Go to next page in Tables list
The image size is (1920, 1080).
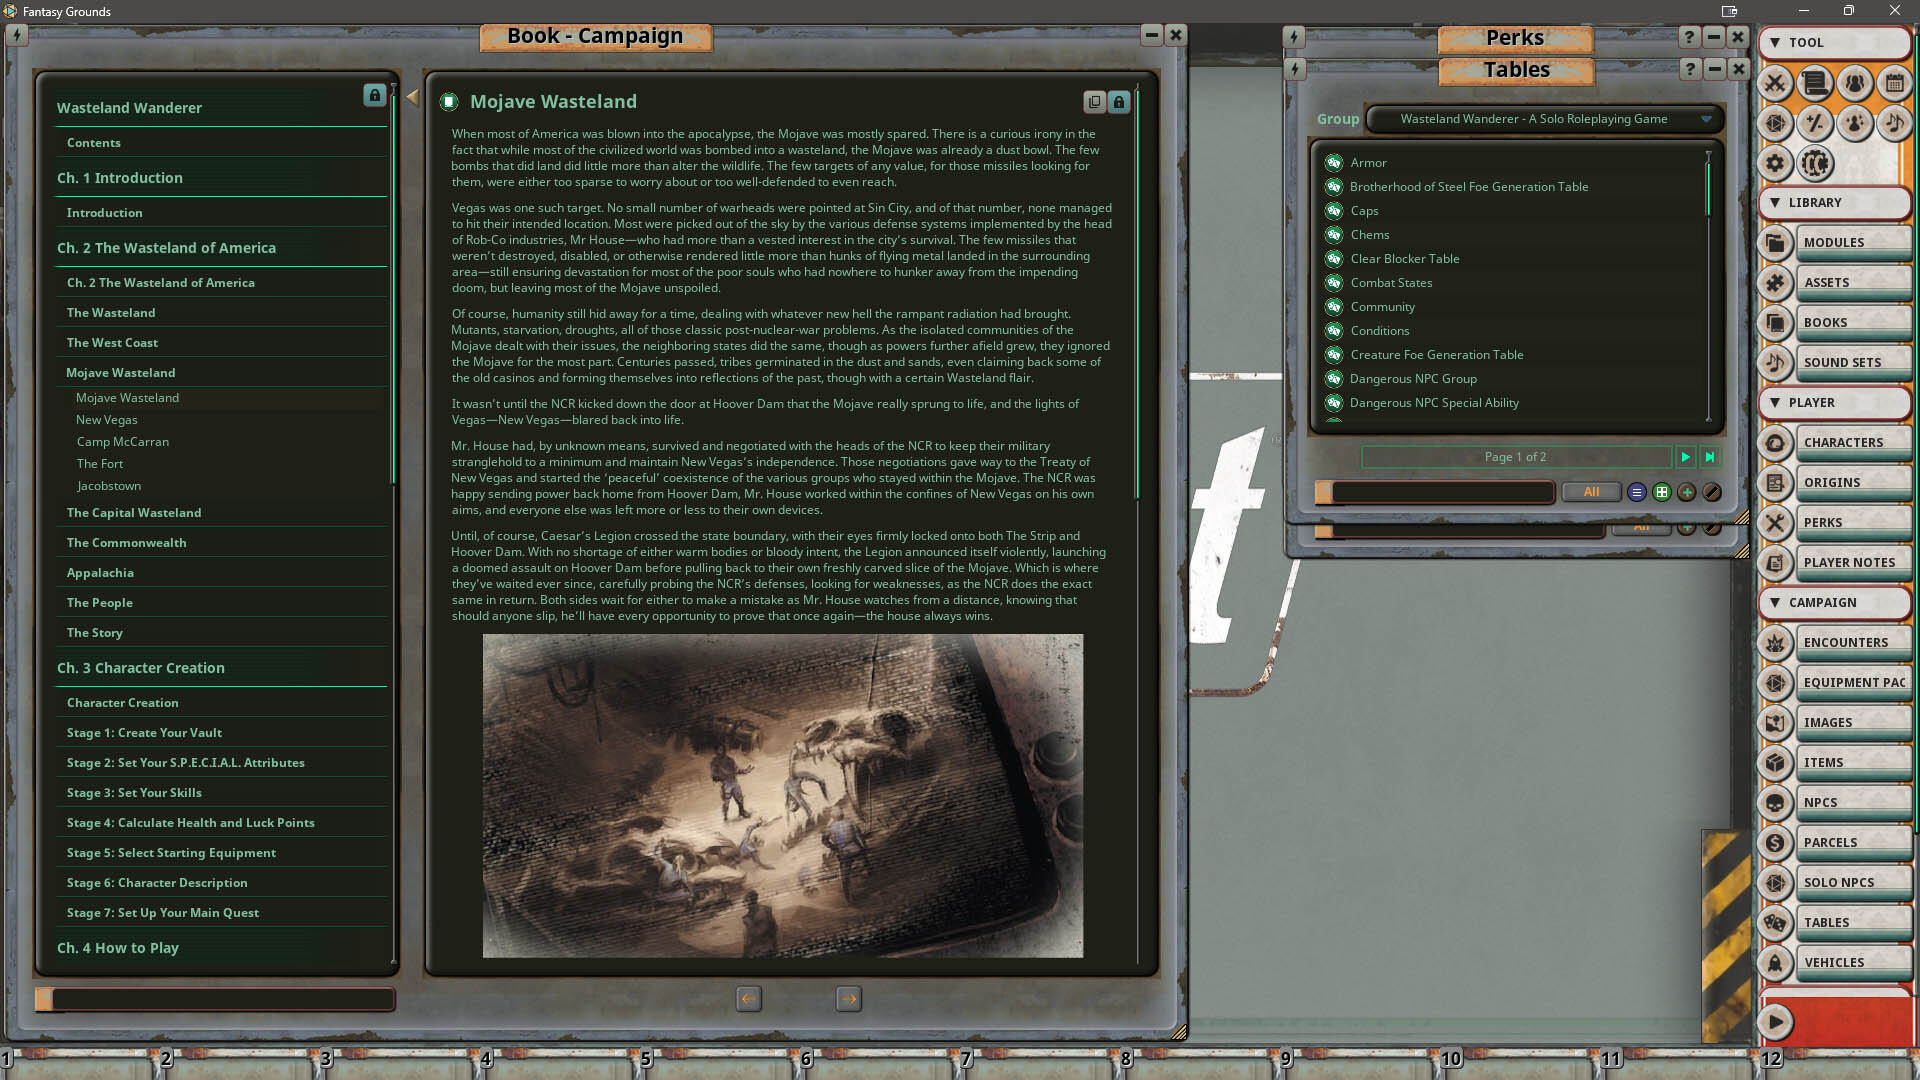point(1686,457)
